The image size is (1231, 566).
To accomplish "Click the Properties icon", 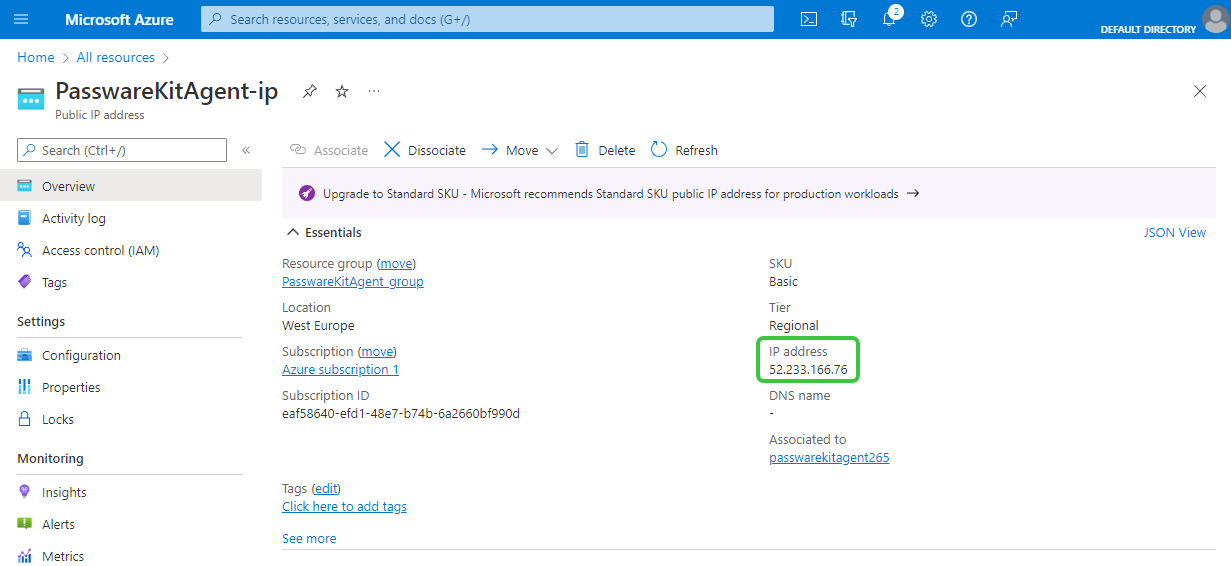I will coord(25,387).
